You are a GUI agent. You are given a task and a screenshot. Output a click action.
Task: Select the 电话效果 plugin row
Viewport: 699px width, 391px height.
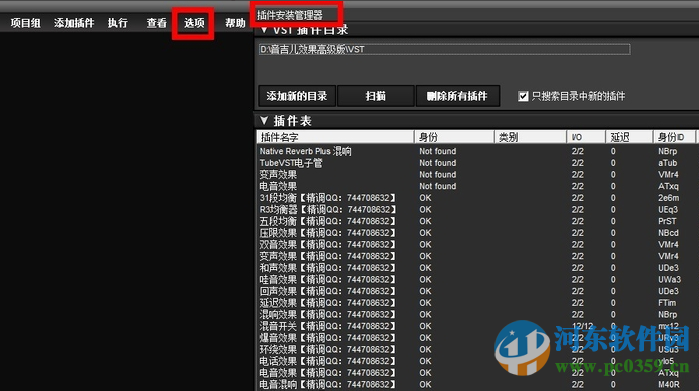(477, 361)
